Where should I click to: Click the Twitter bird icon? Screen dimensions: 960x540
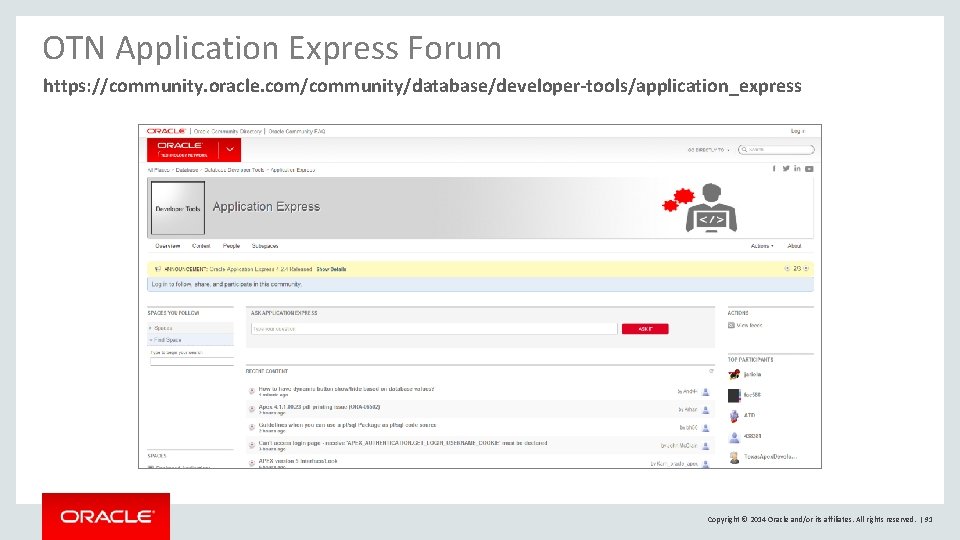(786, 168)
